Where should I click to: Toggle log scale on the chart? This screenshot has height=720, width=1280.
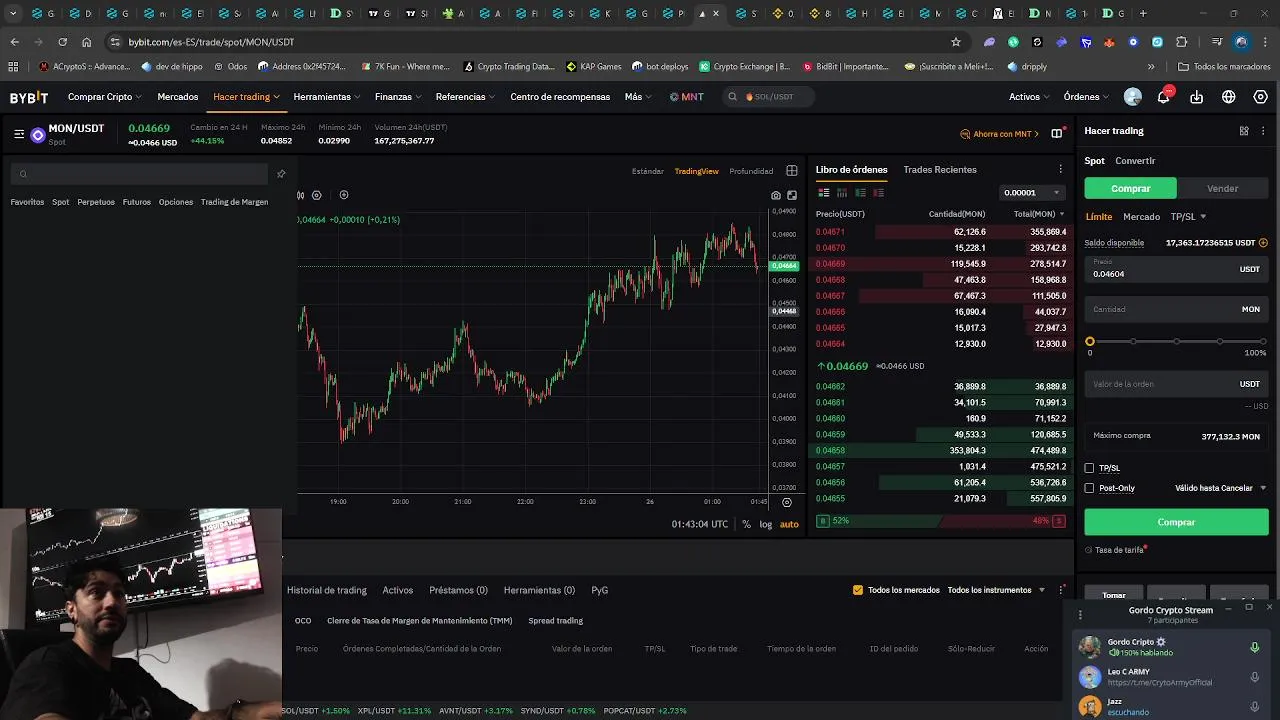[766, 524]
